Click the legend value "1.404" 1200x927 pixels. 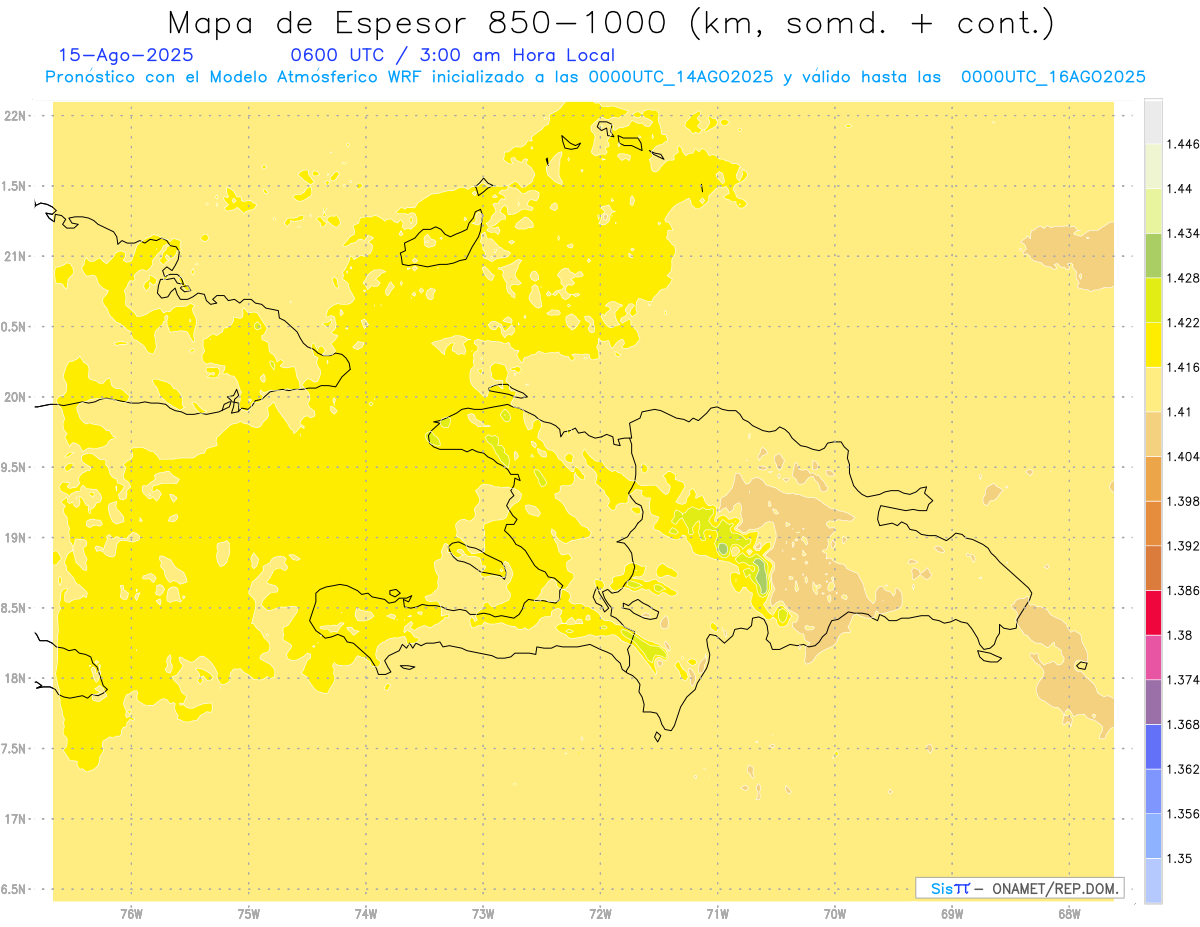coord(1183,456)
